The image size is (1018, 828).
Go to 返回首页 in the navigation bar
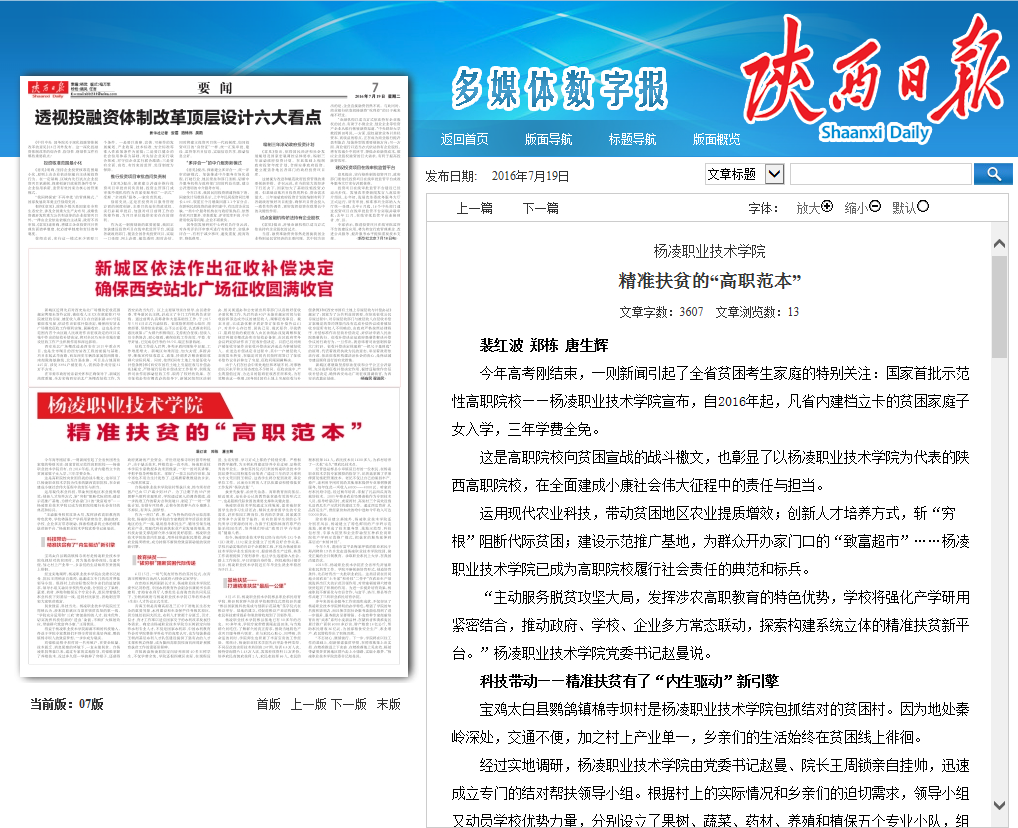465,139
